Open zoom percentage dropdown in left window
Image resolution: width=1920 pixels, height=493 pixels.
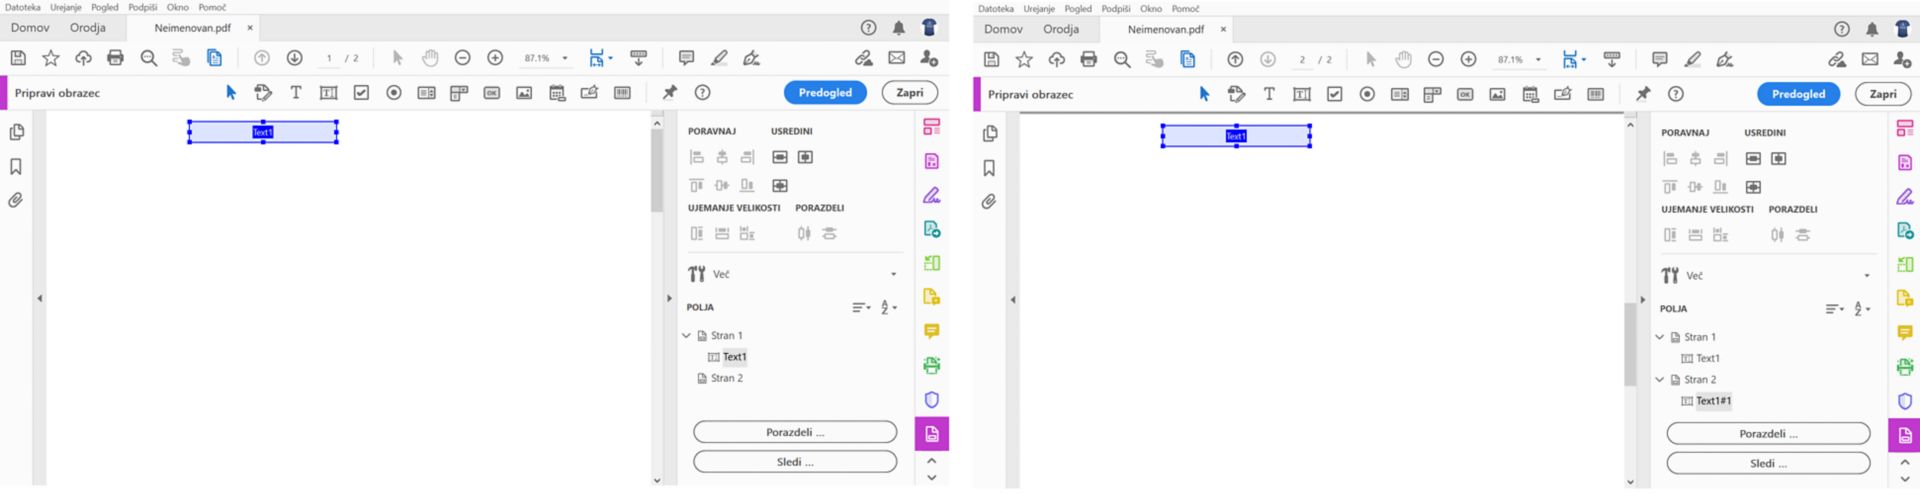coord(565,58)
